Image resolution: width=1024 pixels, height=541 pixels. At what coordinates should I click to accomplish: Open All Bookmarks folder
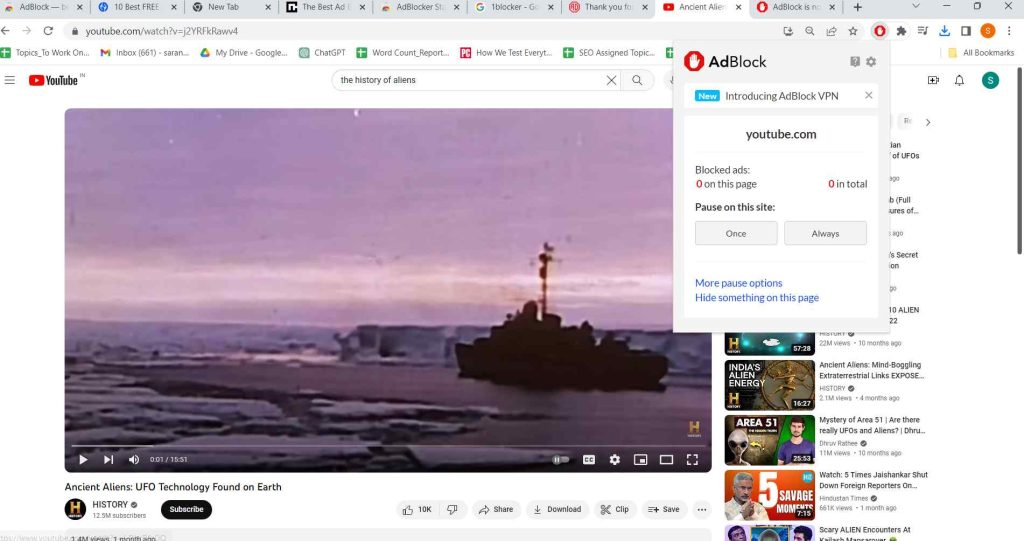[x=981, y=53]
